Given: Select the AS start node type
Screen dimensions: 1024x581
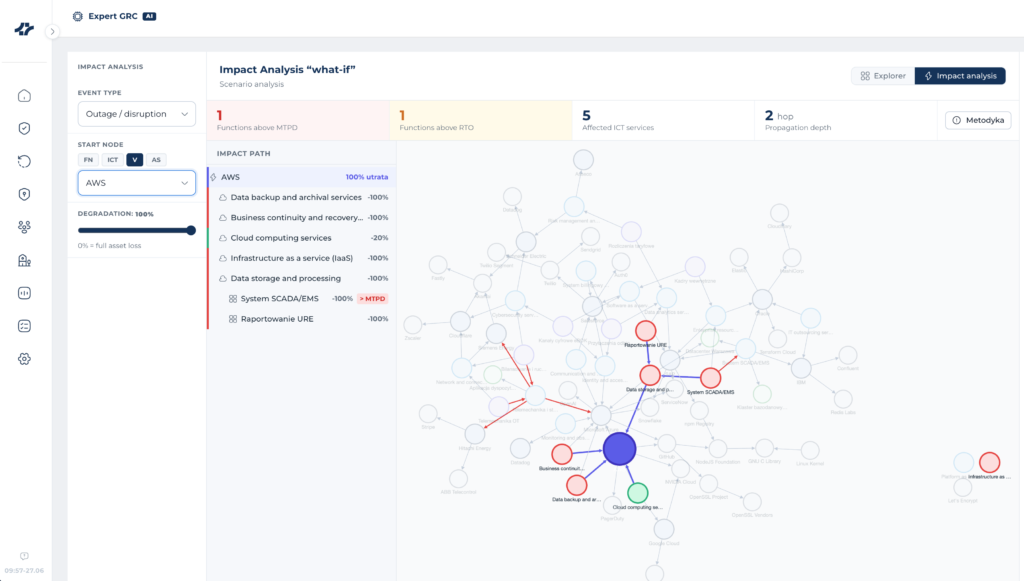Looking at the screenshot, I should [156, 160].
